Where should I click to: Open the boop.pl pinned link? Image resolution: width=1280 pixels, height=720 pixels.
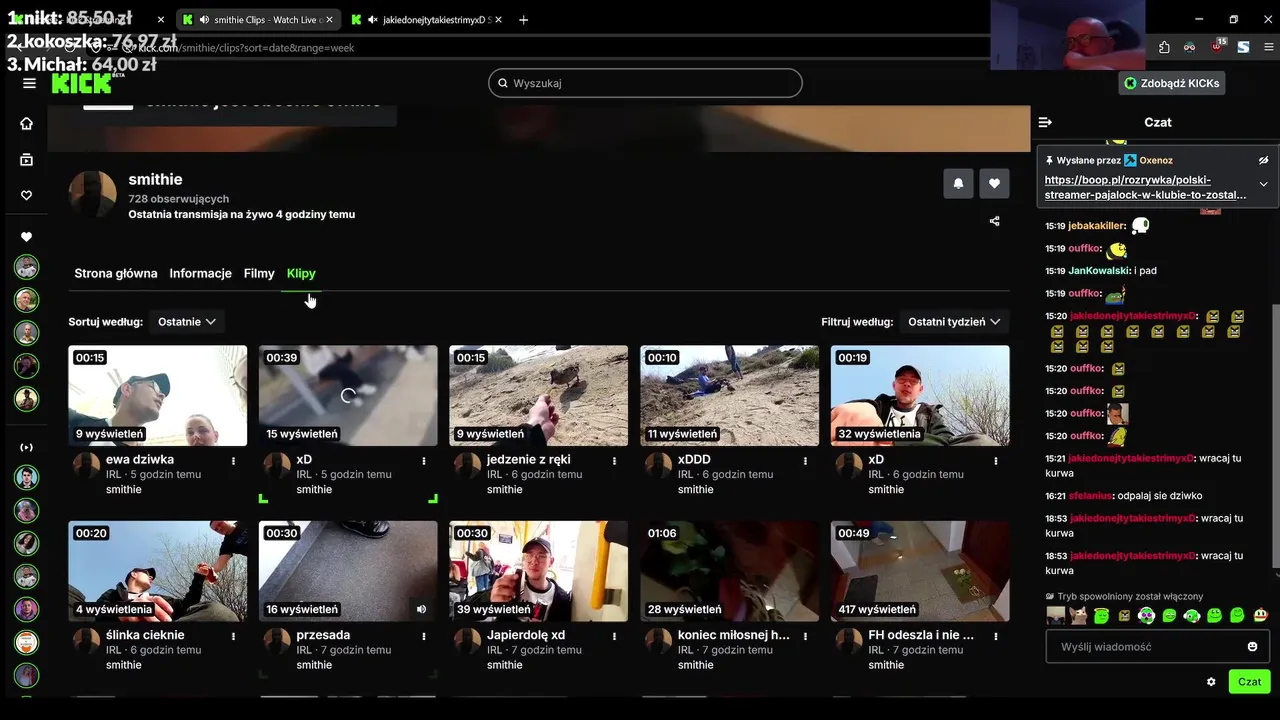1145,187
